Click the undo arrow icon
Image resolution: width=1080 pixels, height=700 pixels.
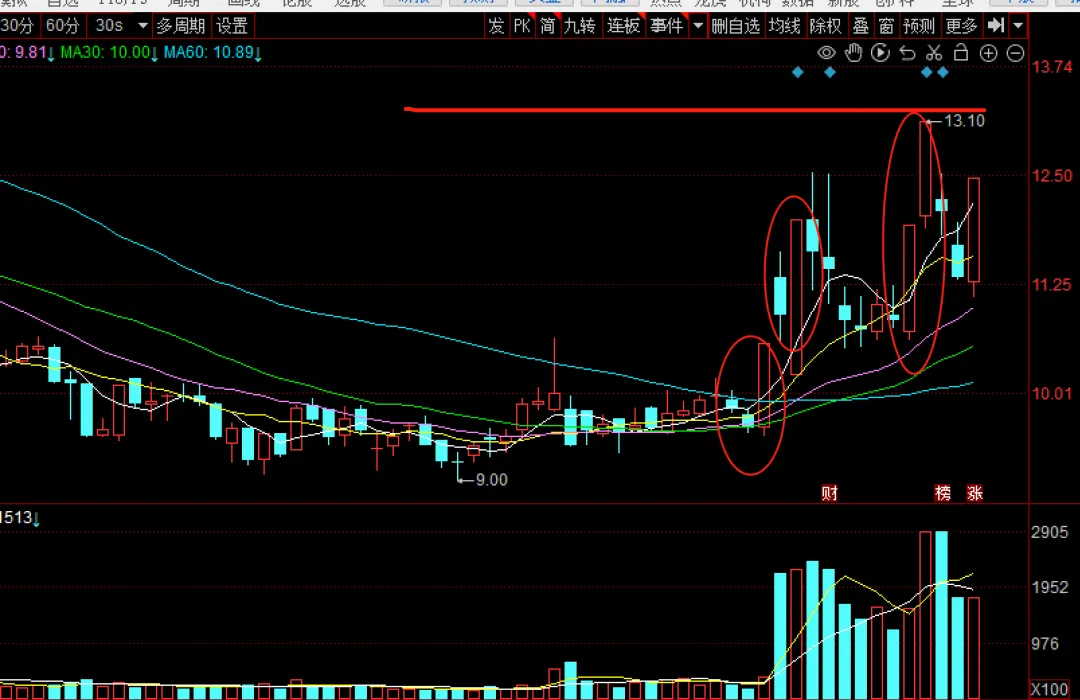coord(908,53)
